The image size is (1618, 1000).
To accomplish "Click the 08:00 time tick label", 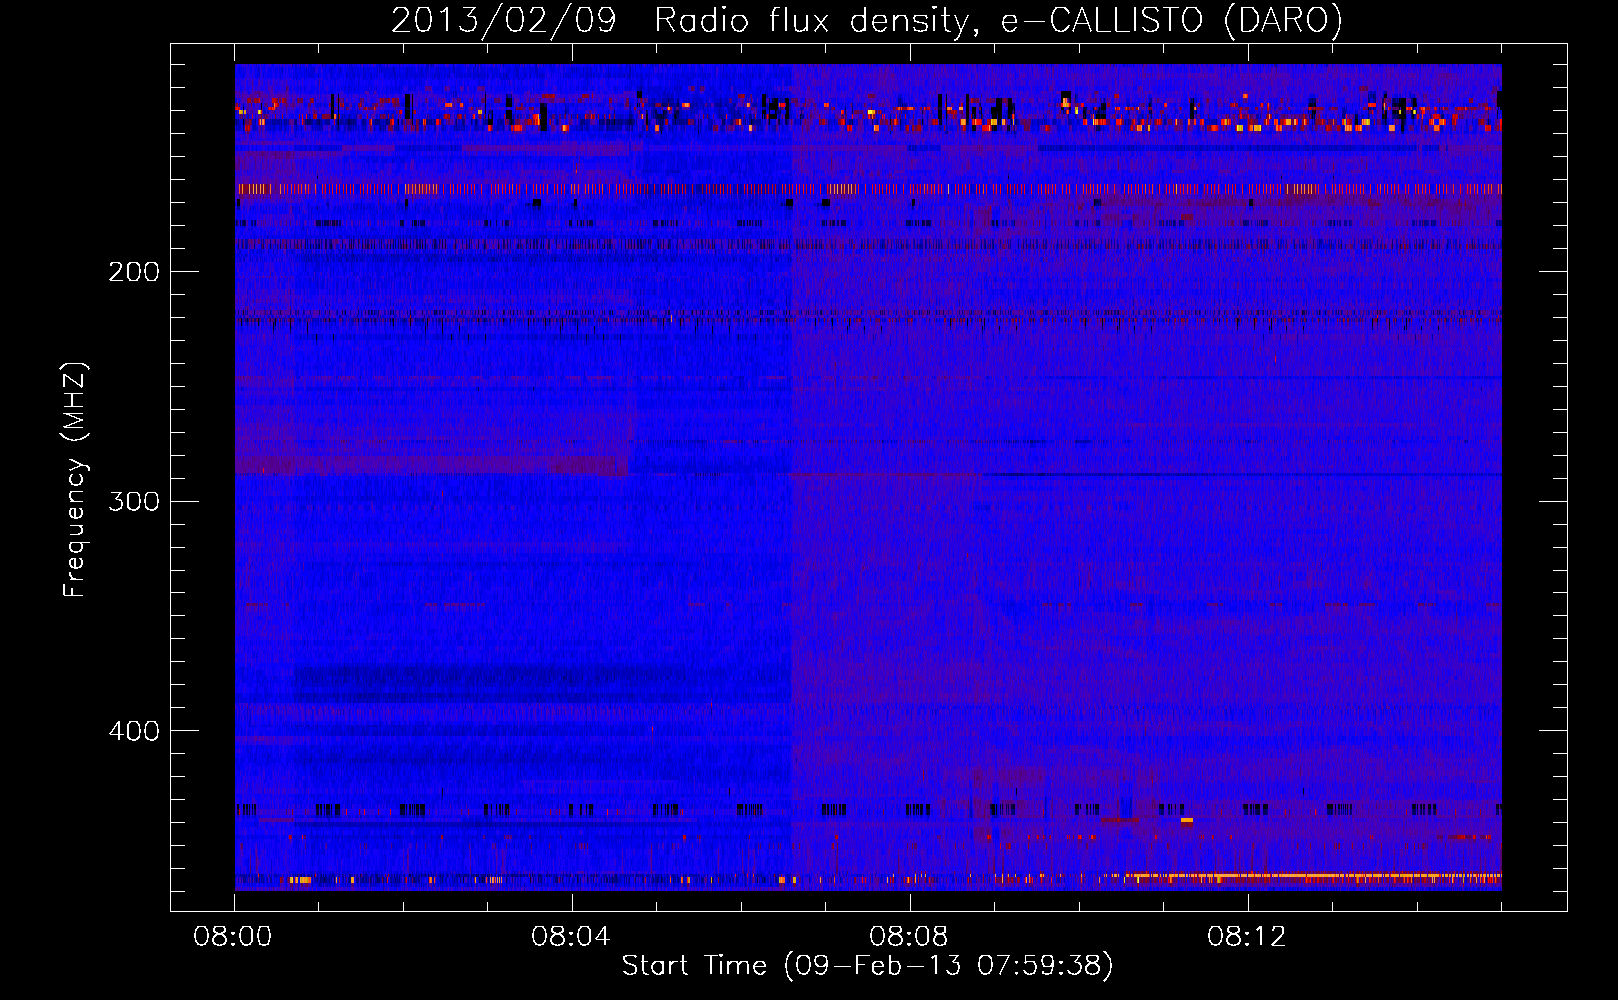I will [233, 937].
